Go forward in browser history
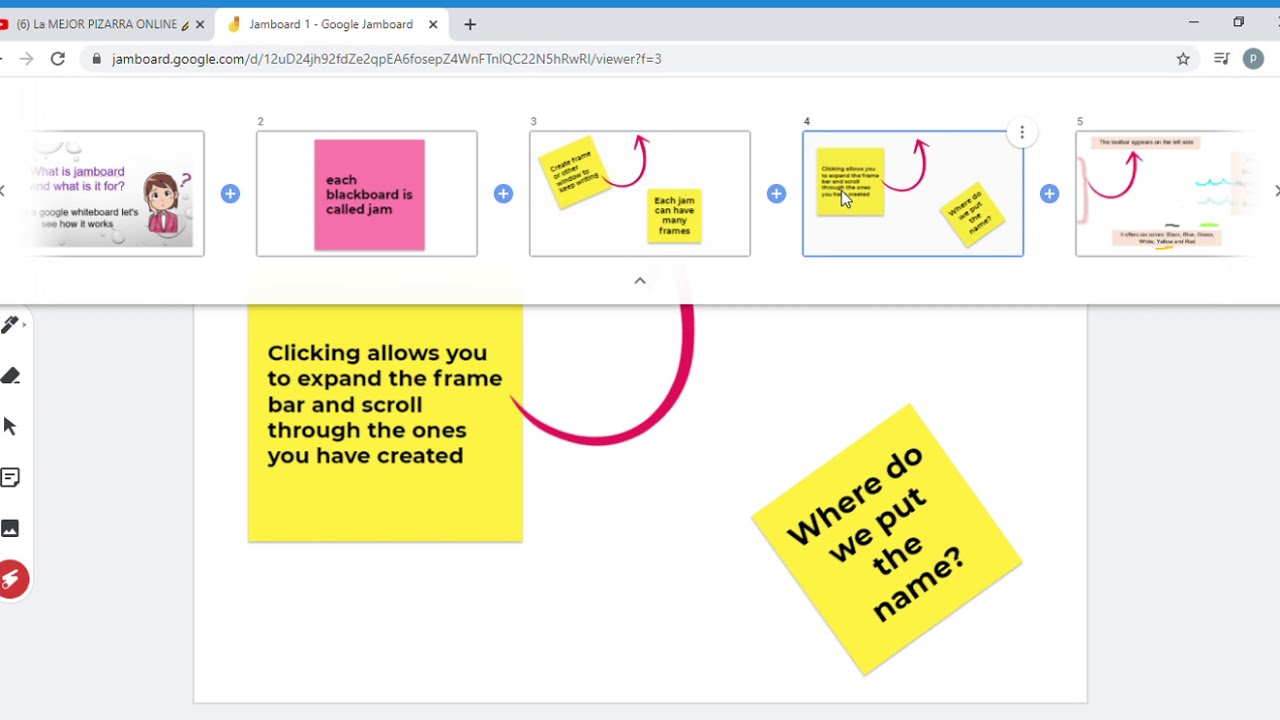This screenshot has width=1280, height=720. tap(26, 59)
